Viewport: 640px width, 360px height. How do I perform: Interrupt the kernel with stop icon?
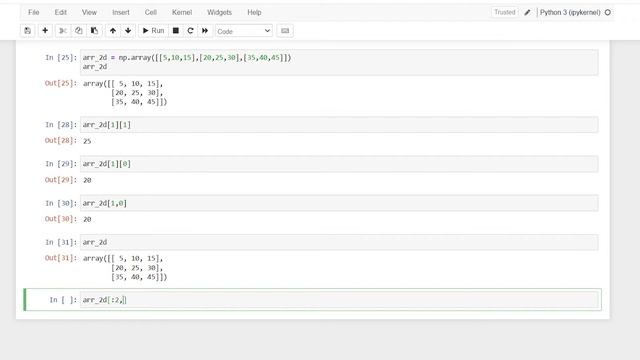tap(176, 31)
